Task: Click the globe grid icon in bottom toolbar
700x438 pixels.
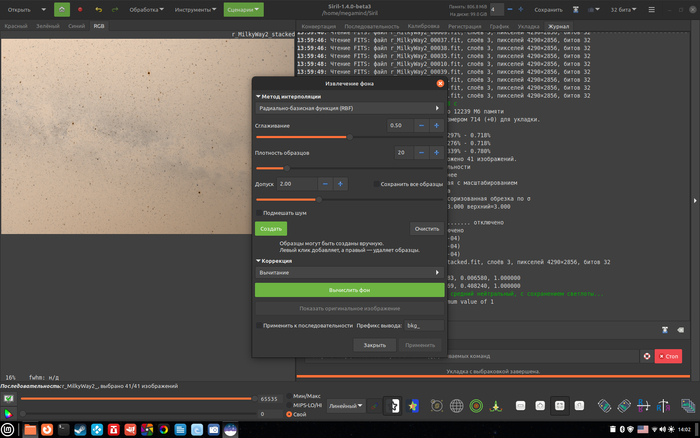Action: (x=456, y=406)
